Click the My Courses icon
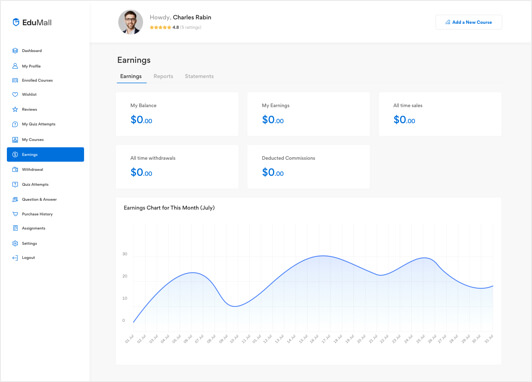This screenshot has height=382, width=532. click(x=15, y=139)
